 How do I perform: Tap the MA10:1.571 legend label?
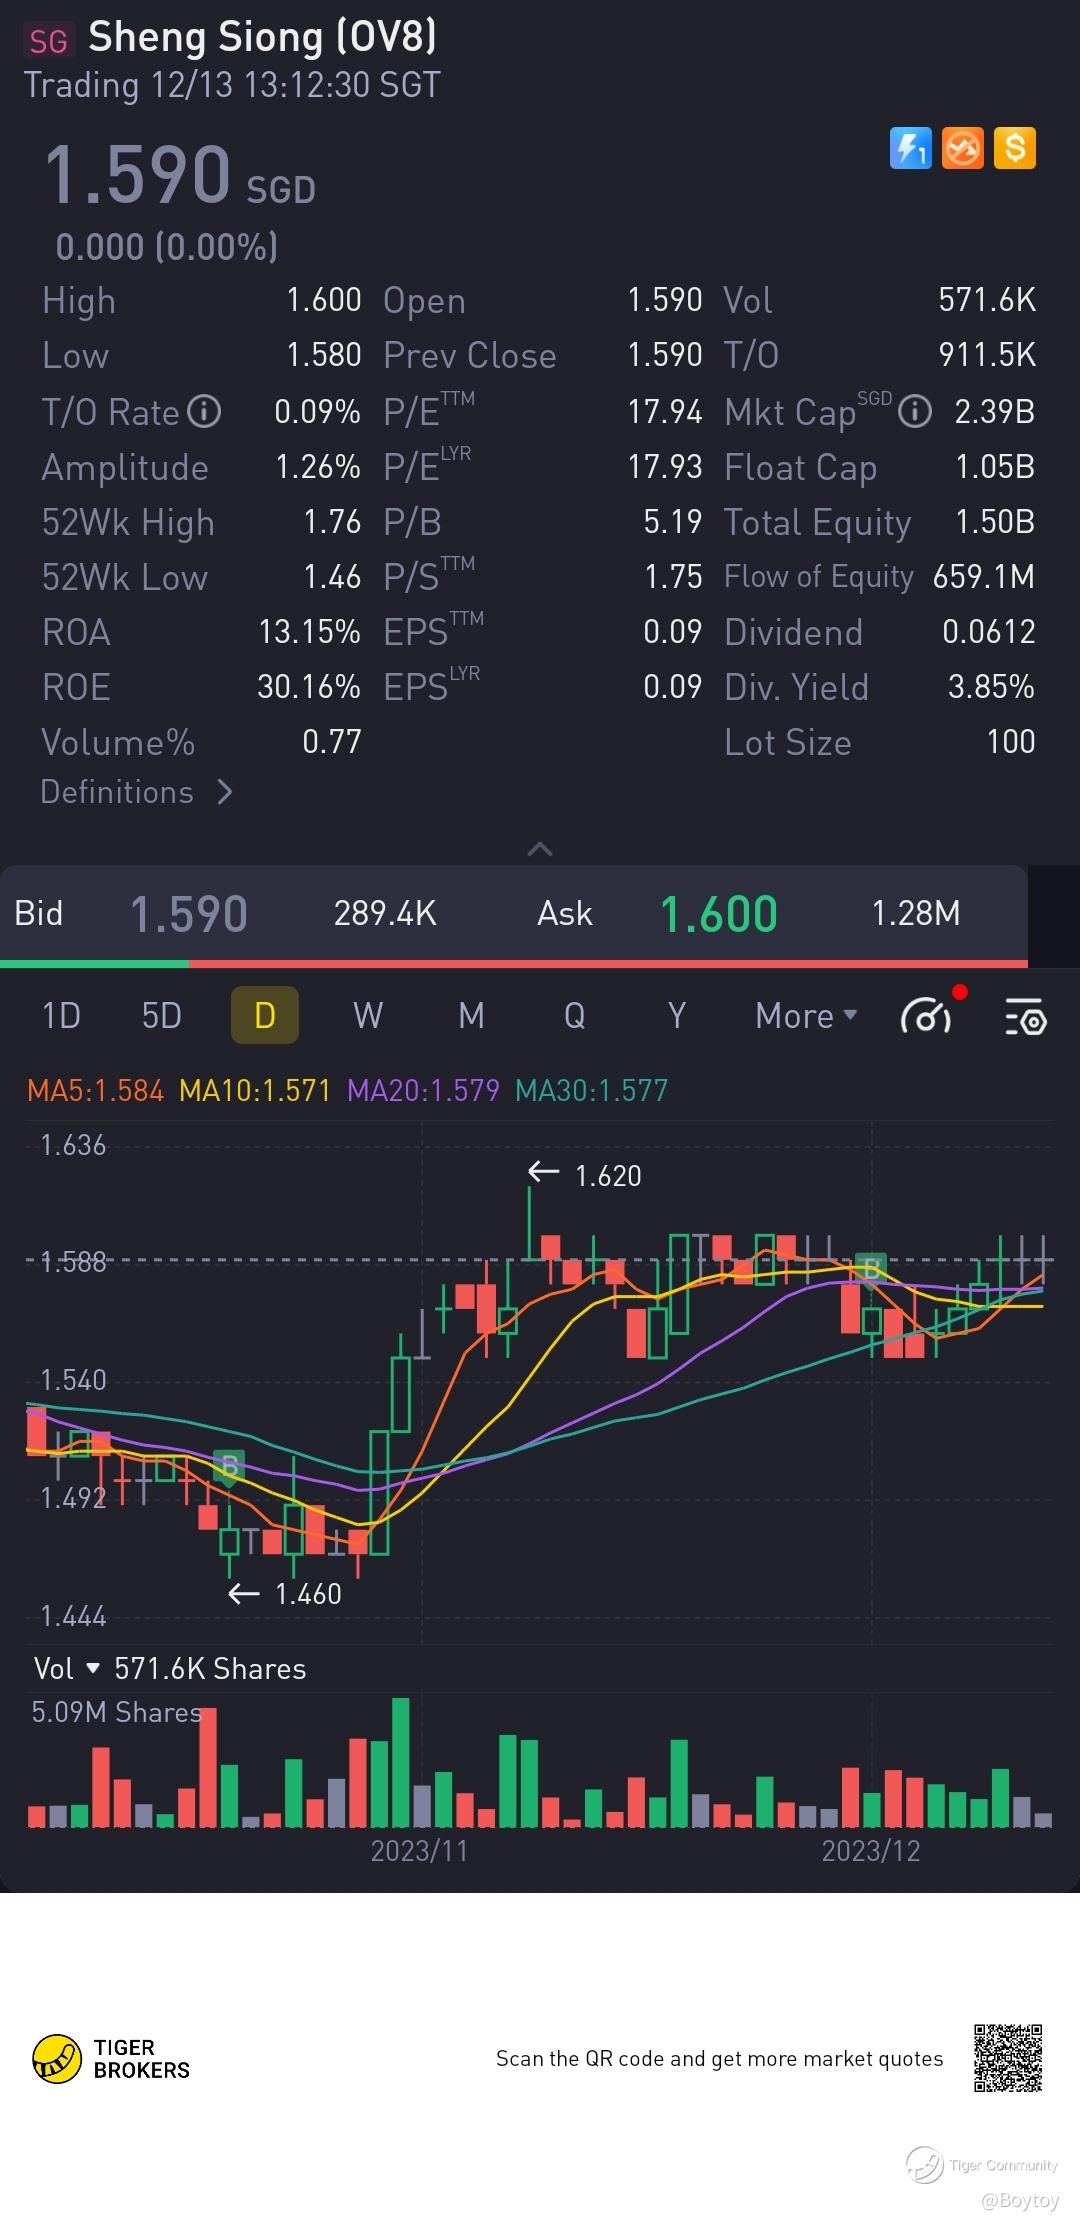tap(254, 1090)
